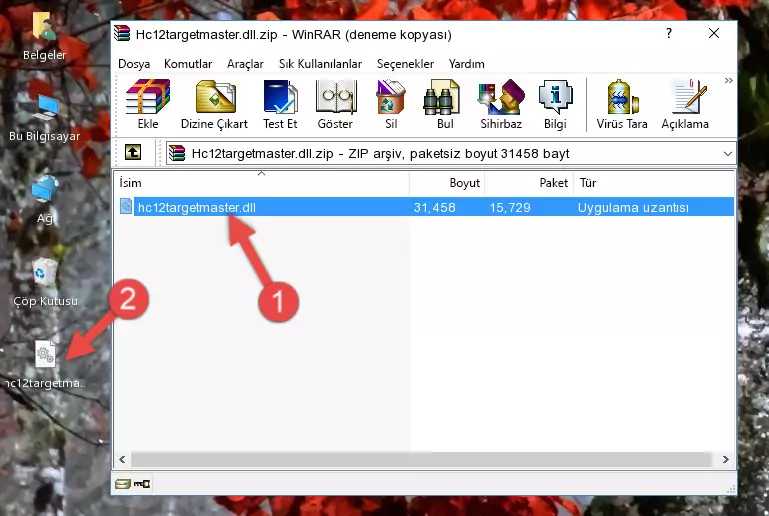Open the Araçlar menu
The width and height of the screenshot is (769, 516).
tap(245, 64)
